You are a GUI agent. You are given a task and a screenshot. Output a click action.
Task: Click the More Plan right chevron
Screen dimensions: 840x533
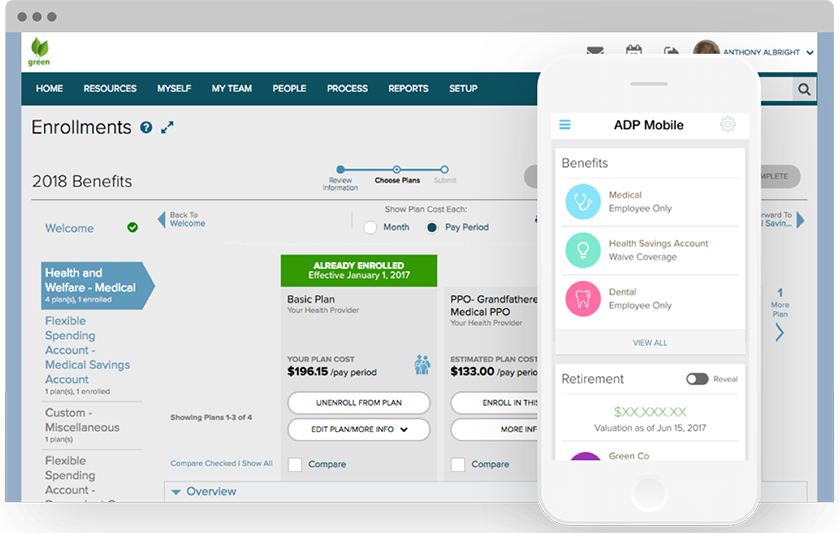779,333
